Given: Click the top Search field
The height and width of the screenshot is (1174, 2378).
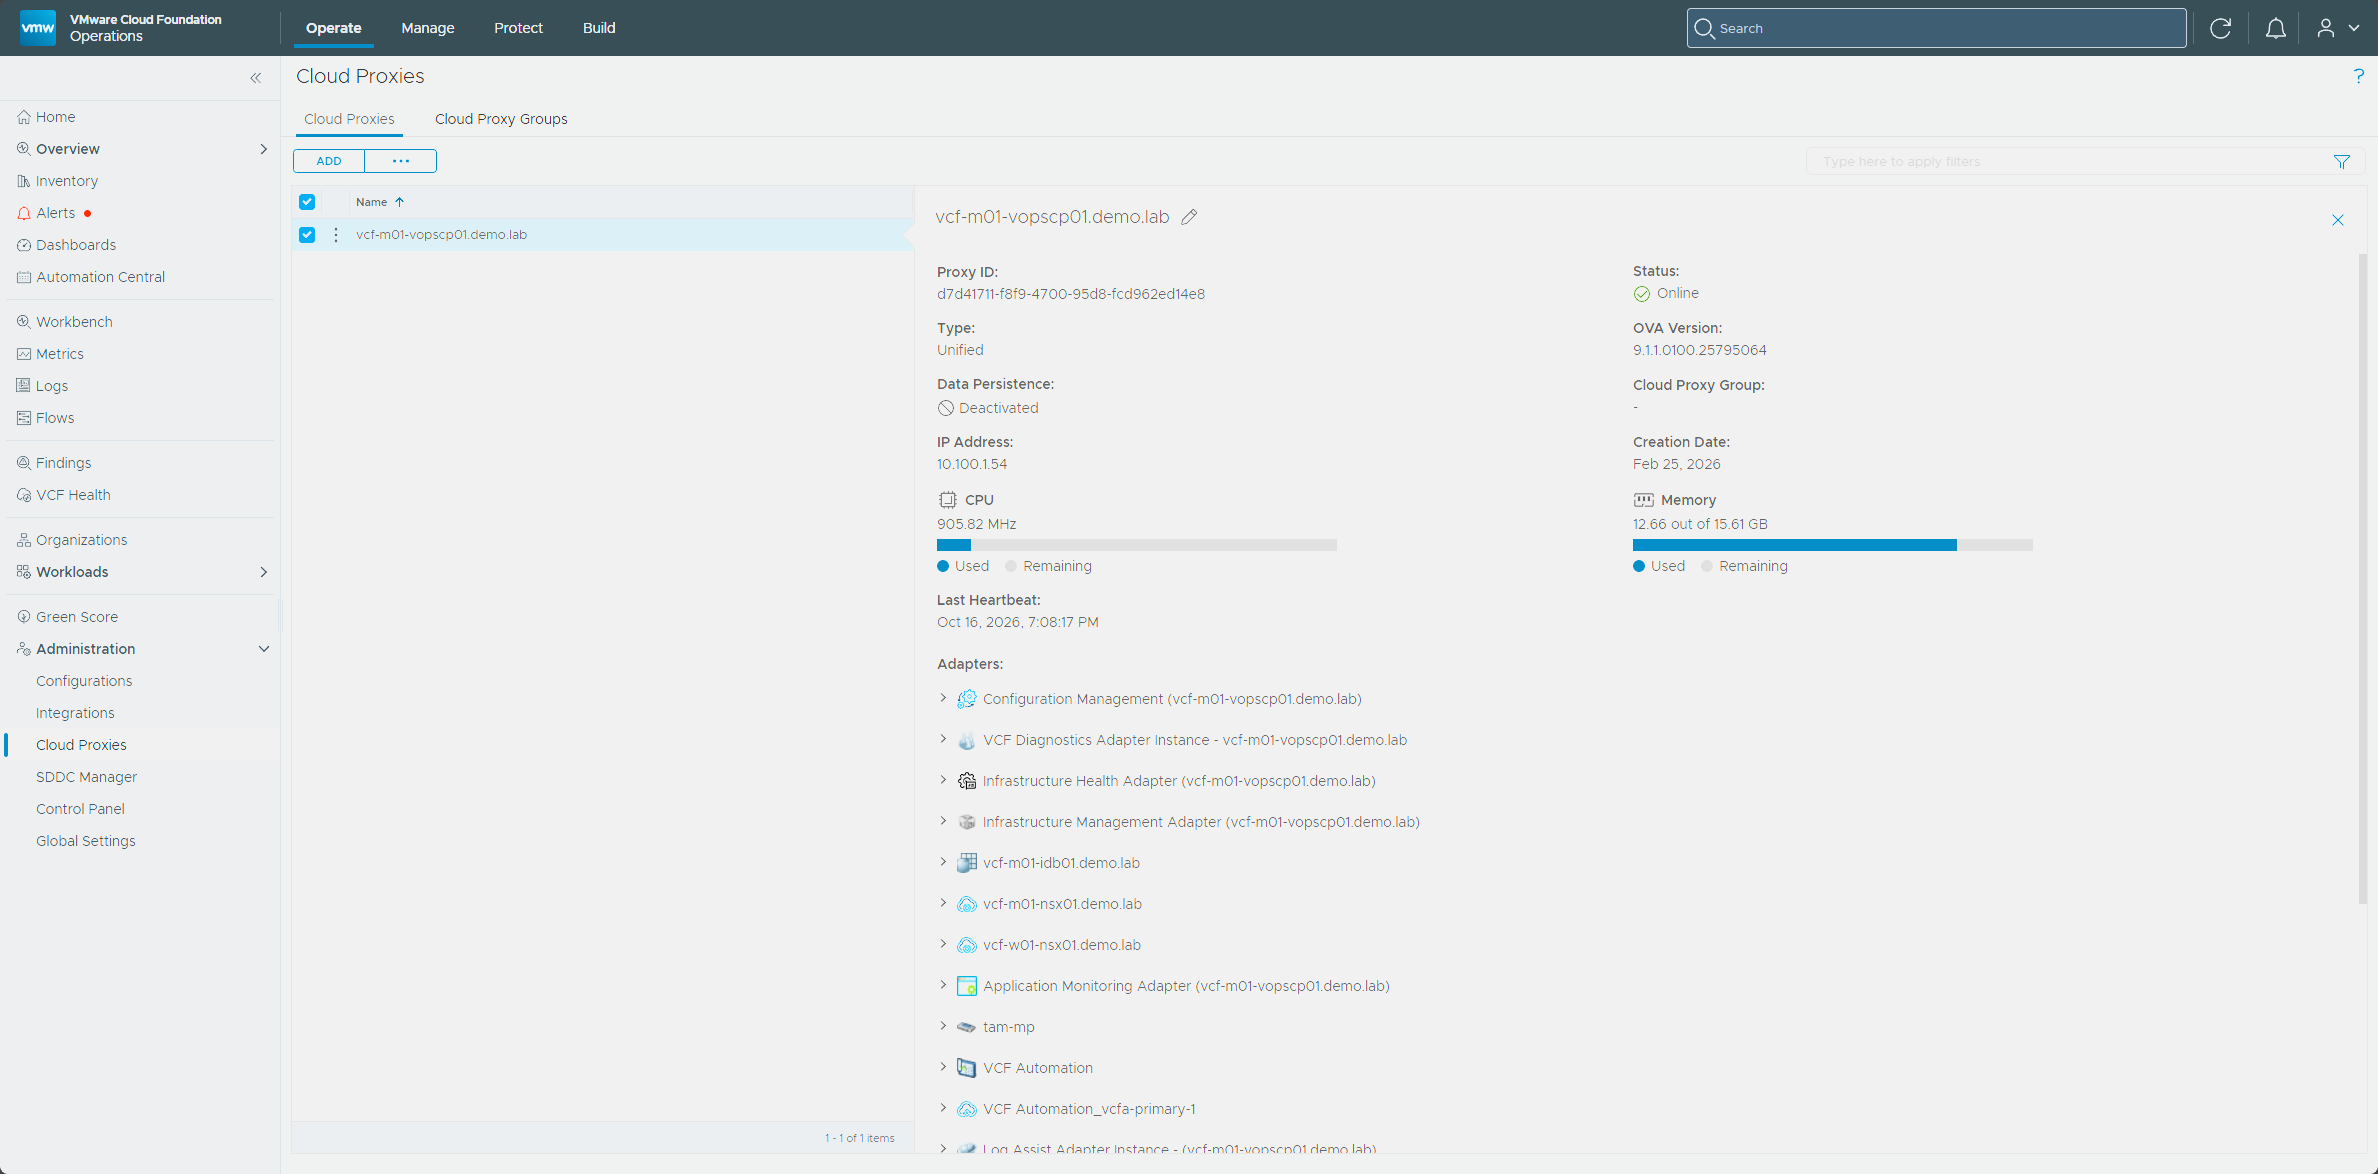Looking at the screenshot, I should [x=1936, y=28].
